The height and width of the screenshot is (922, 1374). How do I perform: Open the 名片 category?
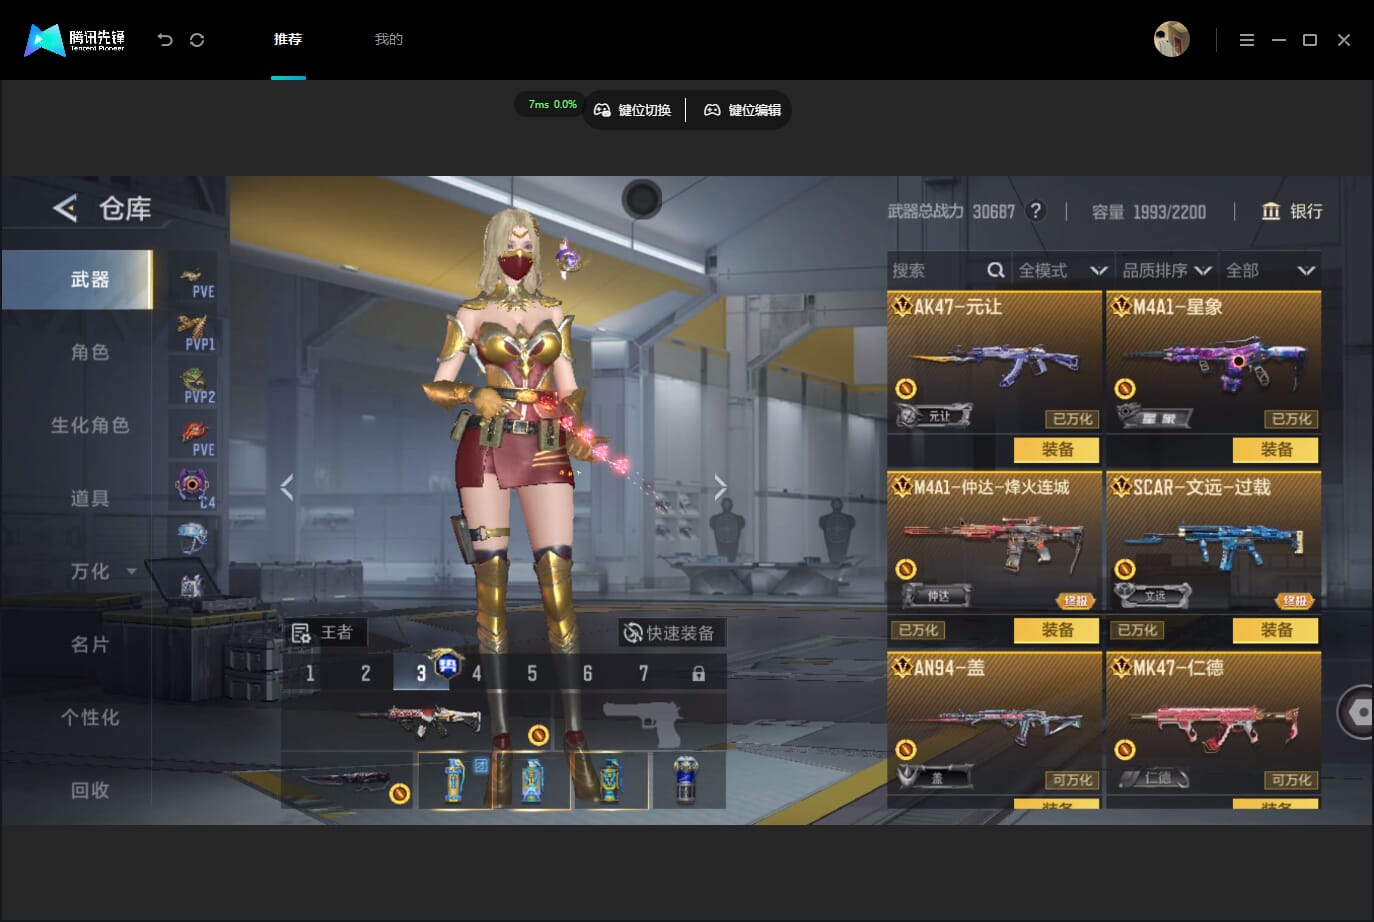click(89, 644)
